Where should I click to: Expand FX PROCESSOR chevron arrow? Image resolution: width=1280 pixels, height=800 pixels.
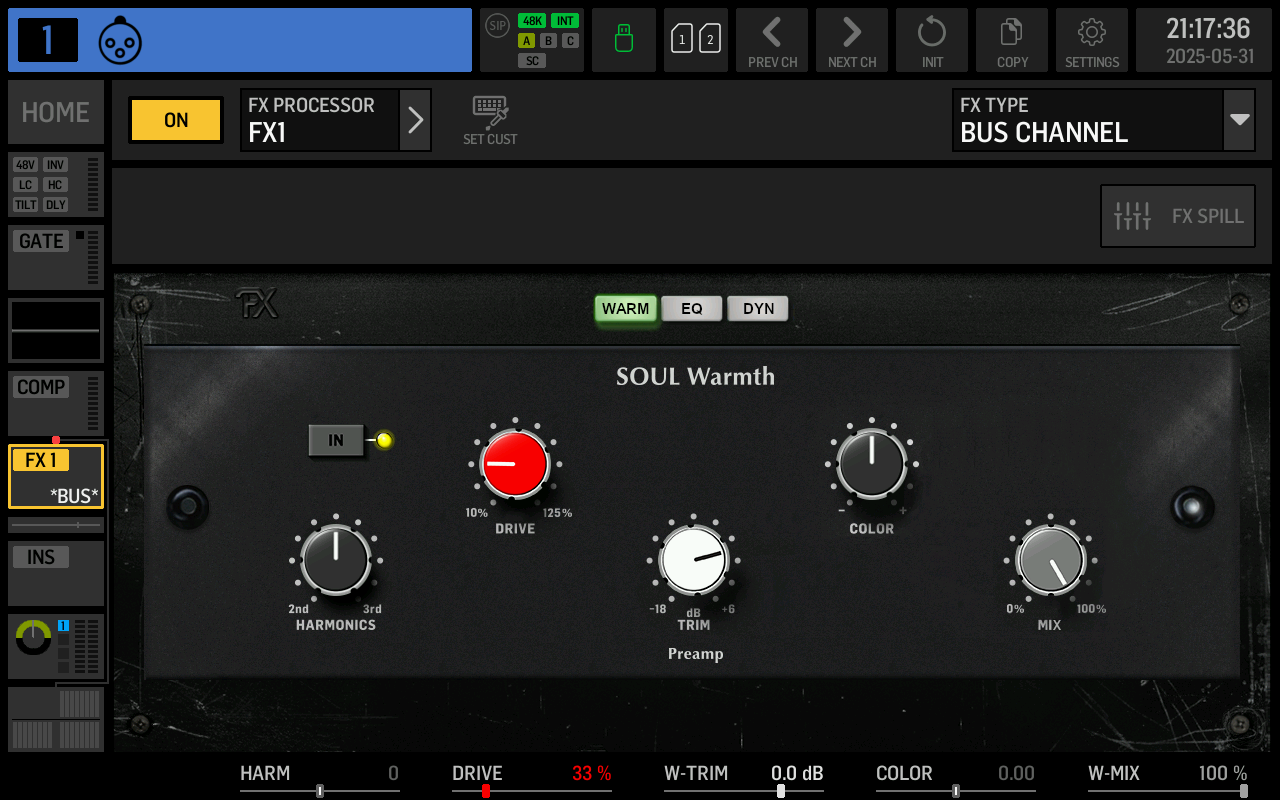point(416,120)
